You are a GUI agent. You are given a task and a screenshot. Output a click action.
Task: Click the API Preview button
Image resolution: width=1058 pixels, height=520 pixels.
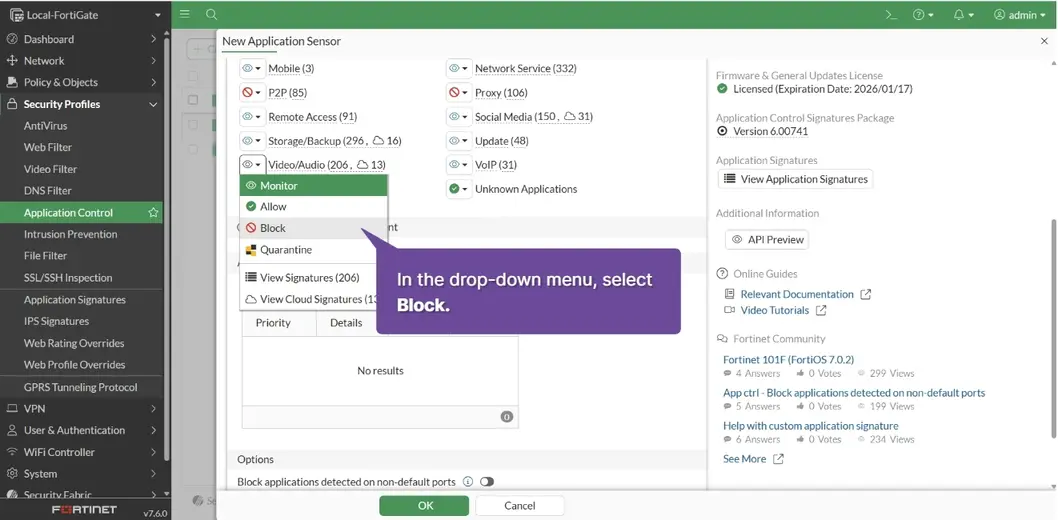tap(767, 239)
